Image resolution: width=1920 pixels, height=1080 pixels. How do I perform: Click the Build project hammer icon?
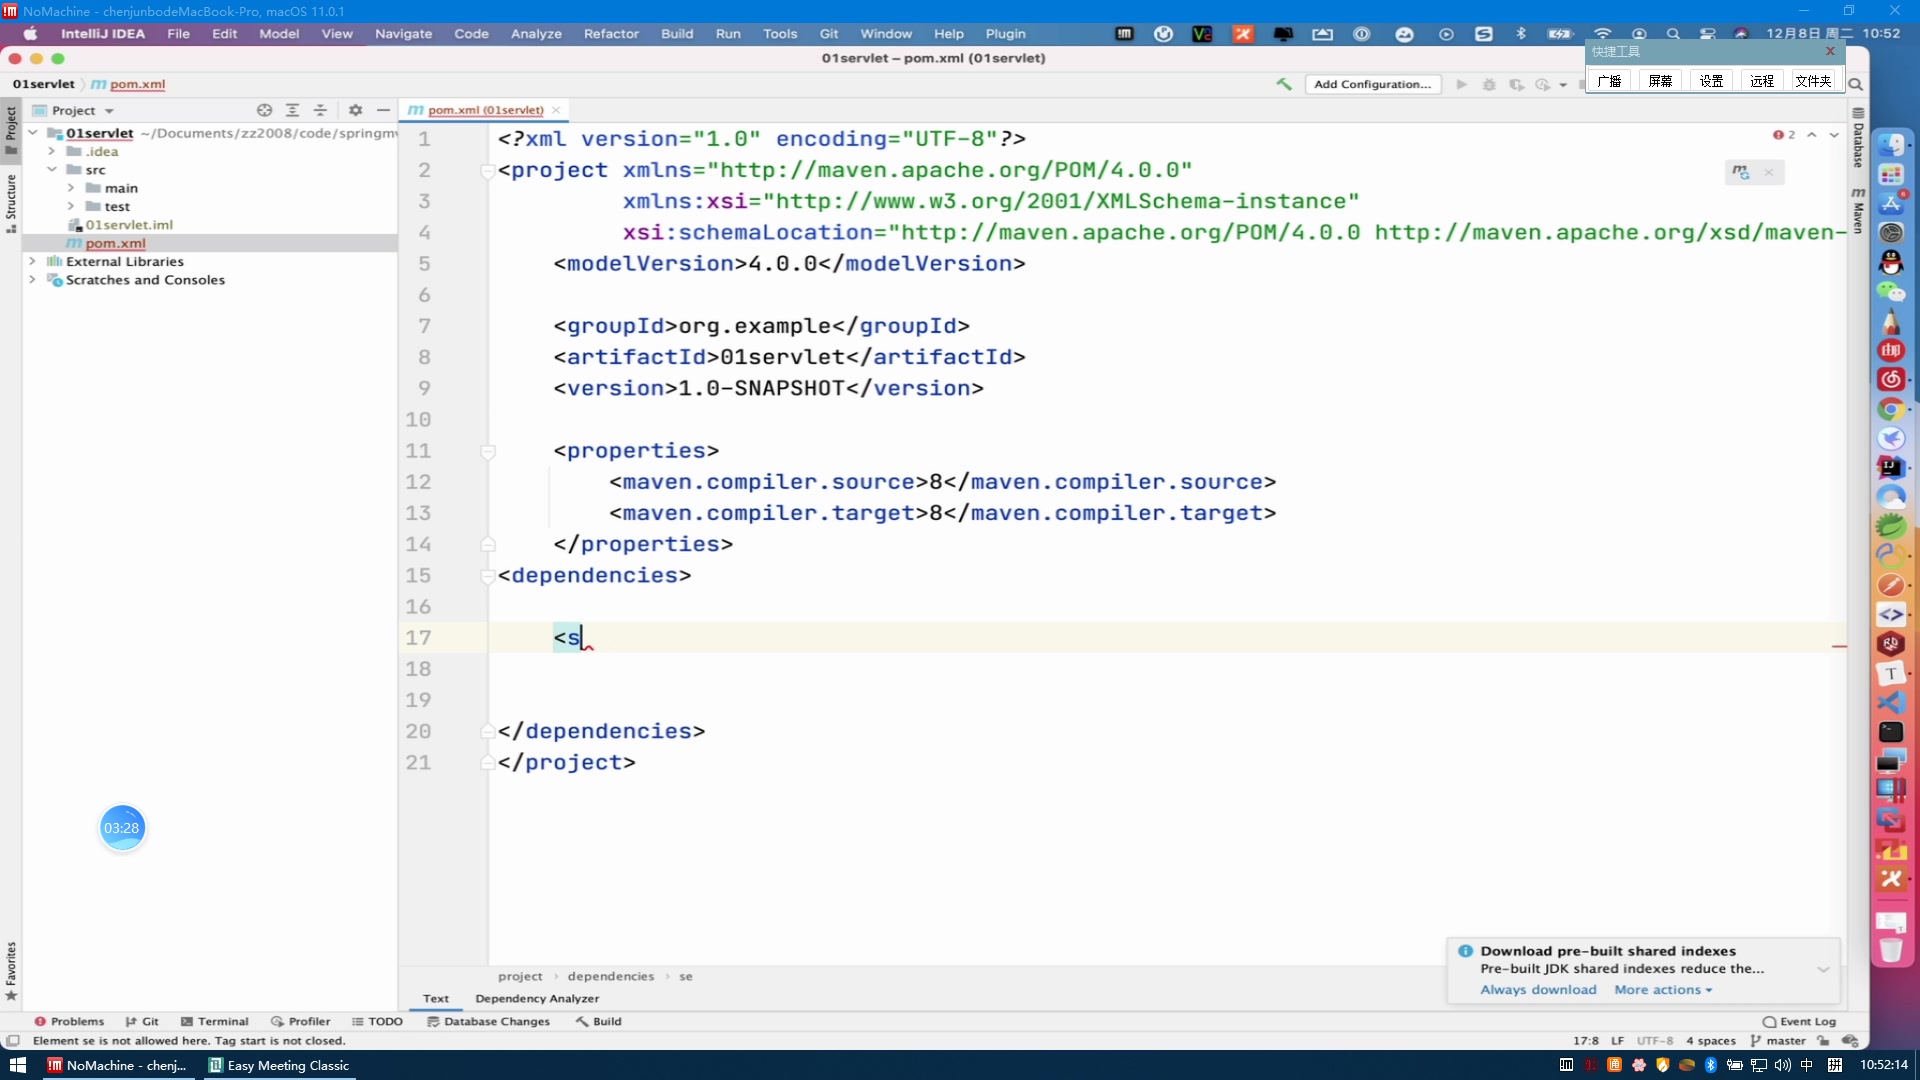click(x=1284, y=84)
